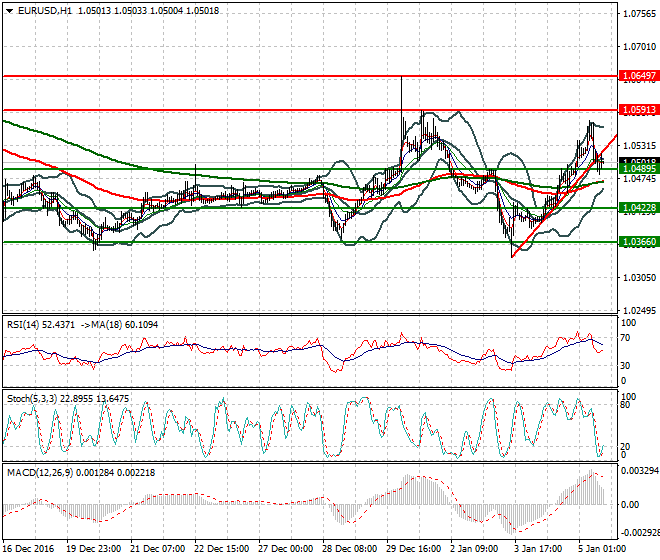Select the green 1.04228 support level label
This screenshot has height=560, width=660.
click(x=639, y=208)
